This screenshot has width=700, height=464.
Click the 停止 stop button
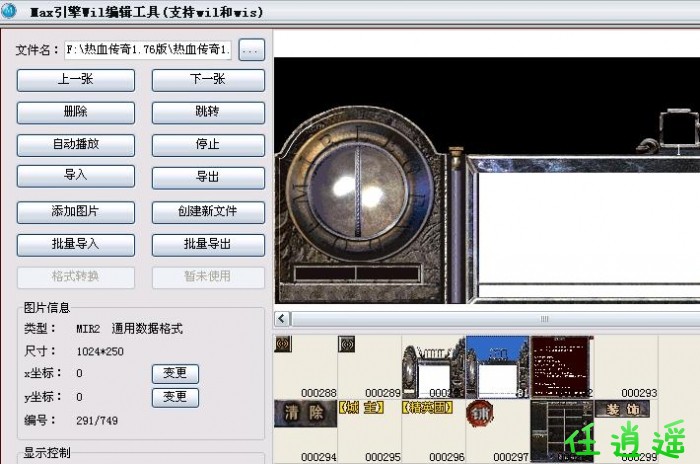(208, 145)
